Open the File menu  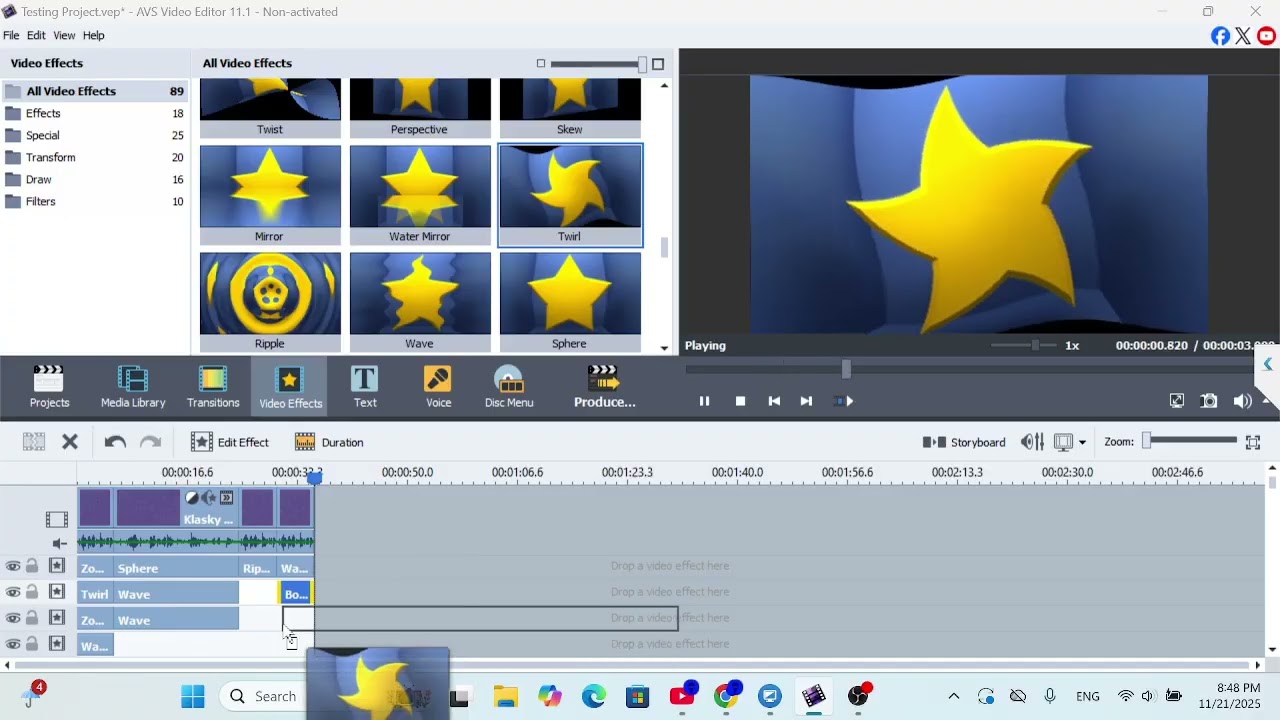tap(11, 35)
